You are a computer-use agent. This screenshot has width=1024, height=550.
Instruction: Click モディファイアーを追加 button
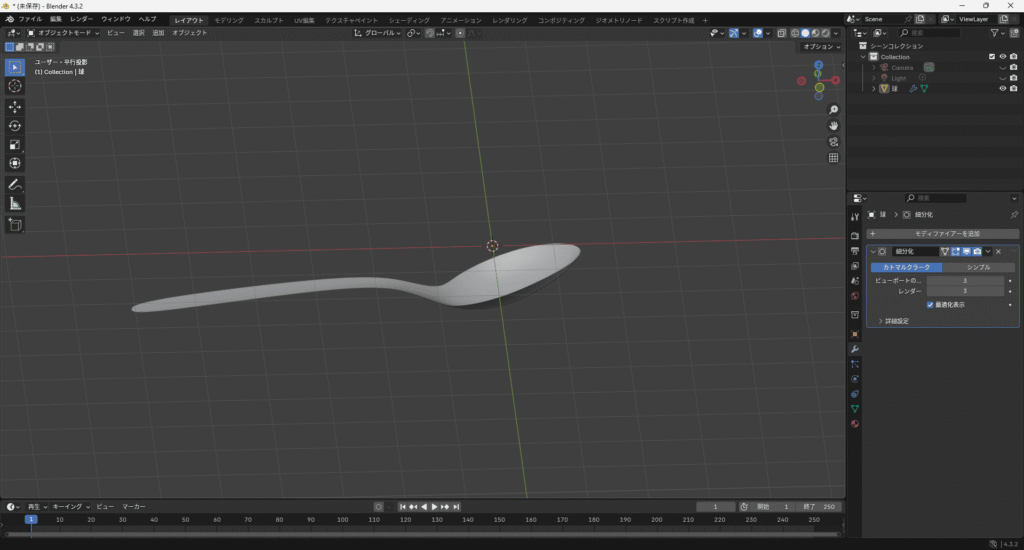(942, 233)
